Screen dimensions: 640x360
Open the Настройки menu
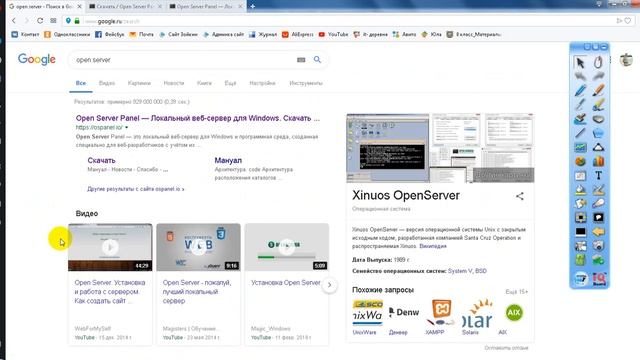262,83
